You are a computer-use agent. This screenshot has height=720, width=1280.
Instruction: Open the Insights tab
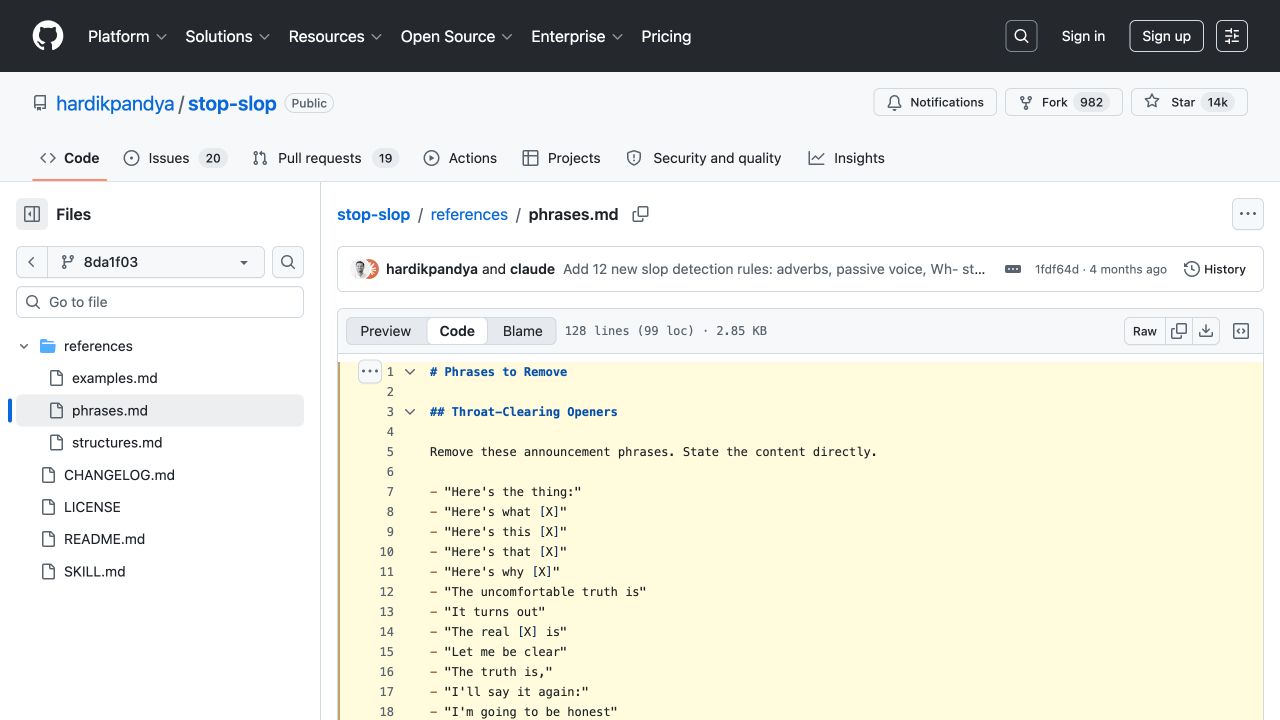coord(847,158)
